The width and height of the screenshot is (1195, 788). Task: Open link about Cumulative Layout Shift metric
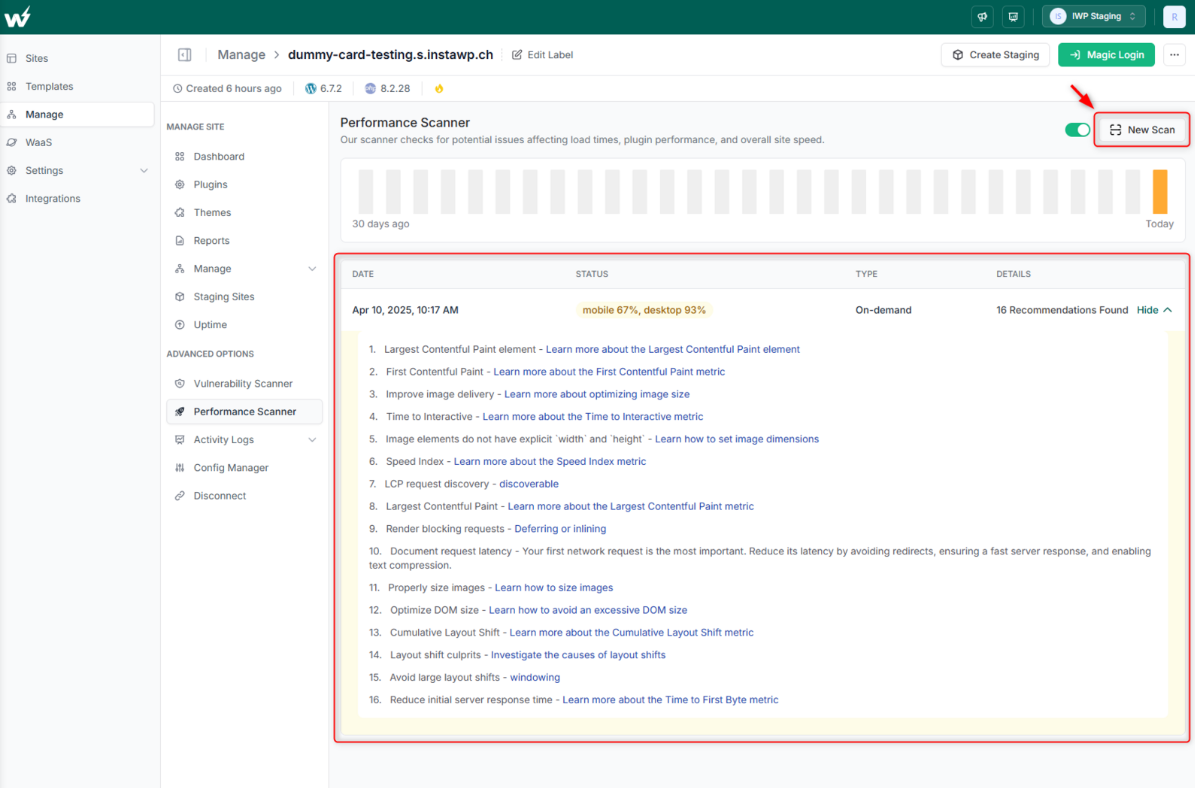pyautogui.click(x=631, y=633)
